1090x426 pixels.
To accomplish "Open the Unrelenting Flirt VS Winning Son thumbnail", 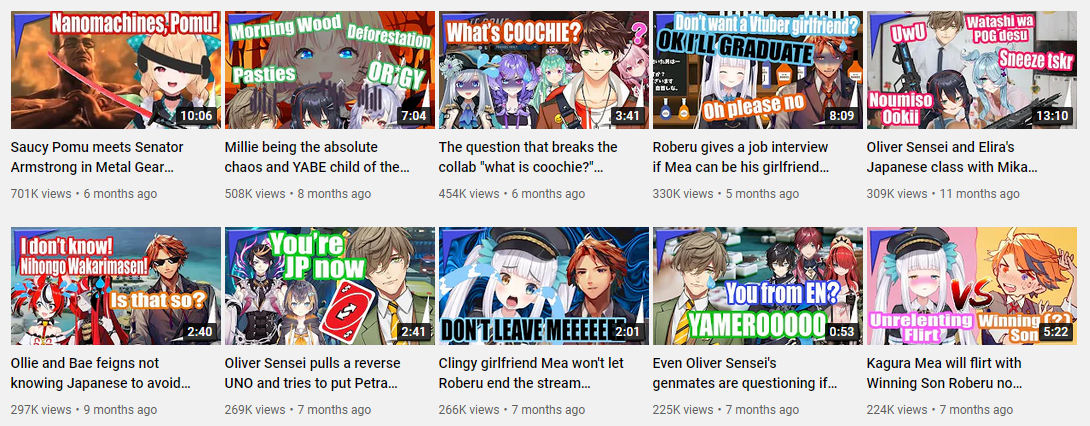I will (x=972, y=286).
